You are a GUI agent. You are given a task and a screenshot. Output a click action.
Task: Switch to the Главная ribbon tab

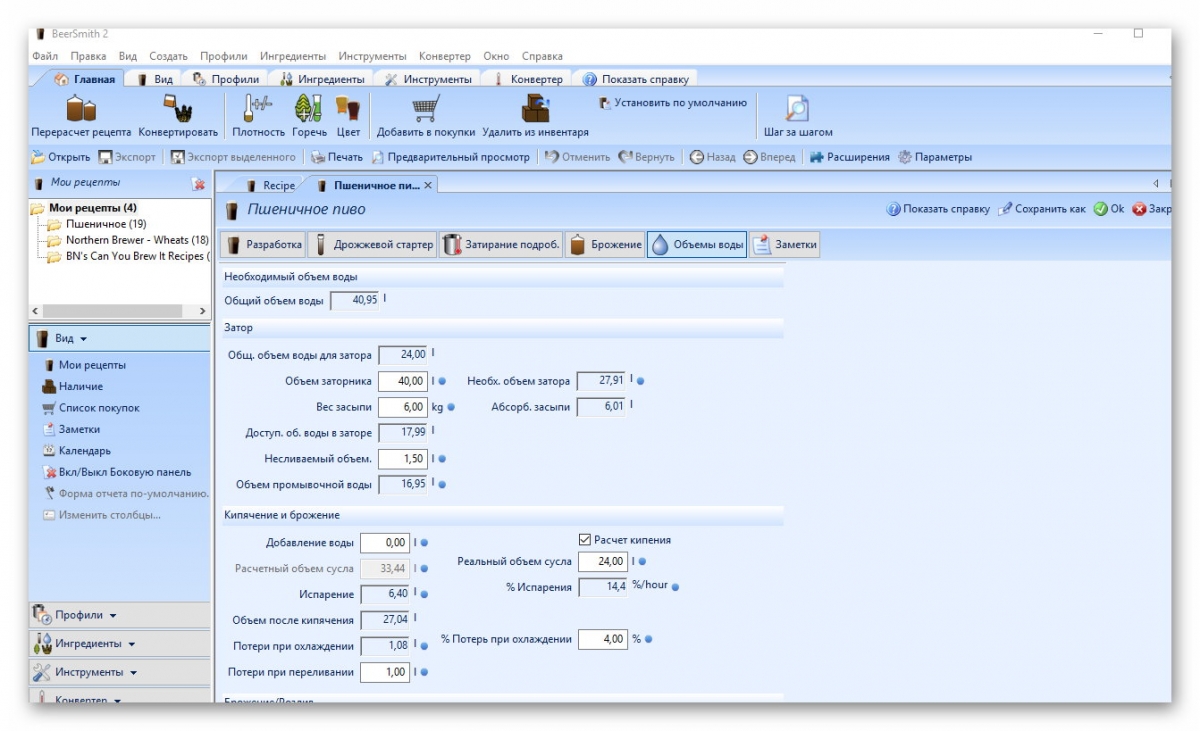86,79
